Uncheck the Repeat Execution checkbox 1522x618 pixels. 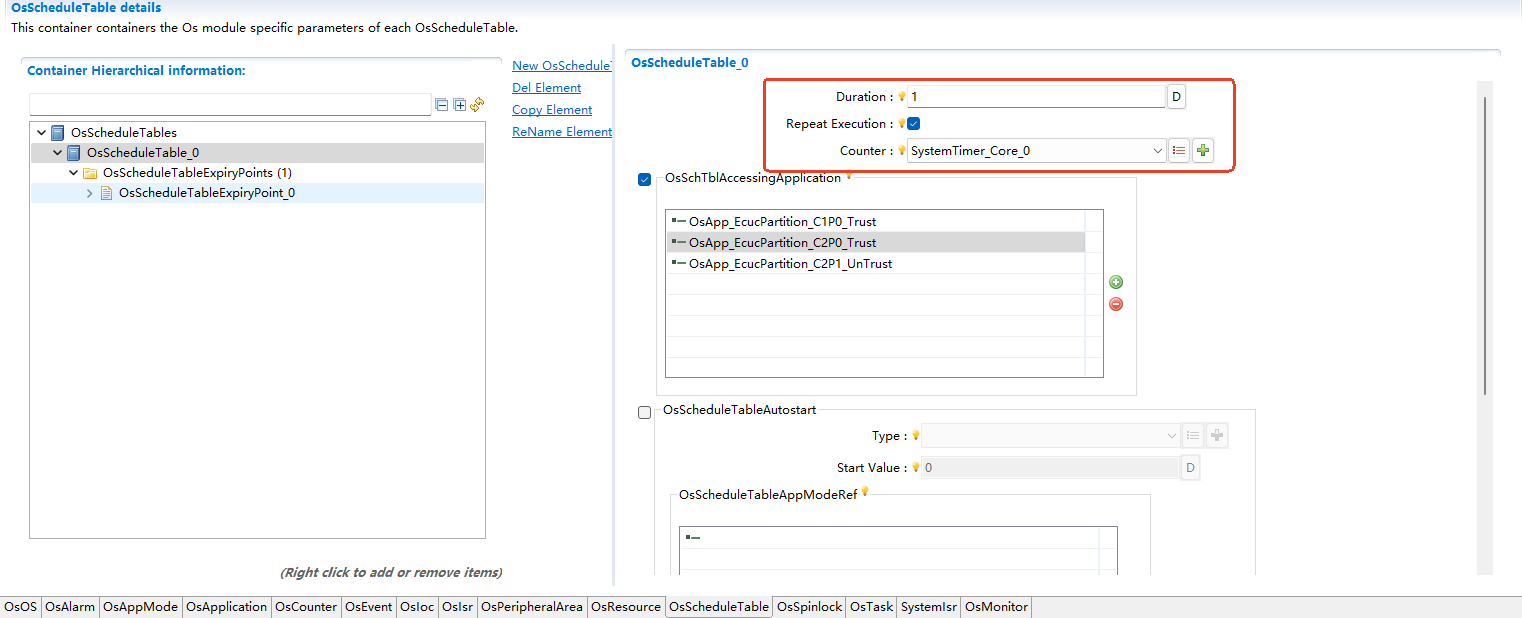pyautogui.click(x=913, y=124)
